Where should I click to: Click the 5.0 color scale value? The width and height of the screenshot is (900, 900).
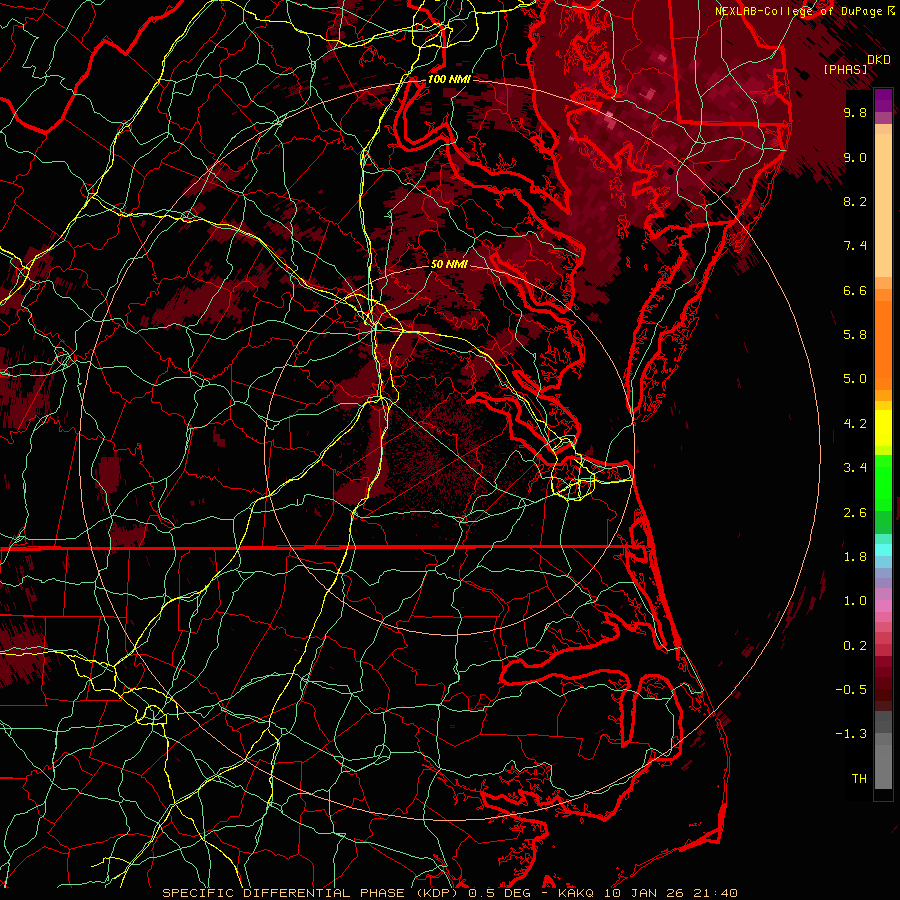pyautogui.click(x=855, y=379)
